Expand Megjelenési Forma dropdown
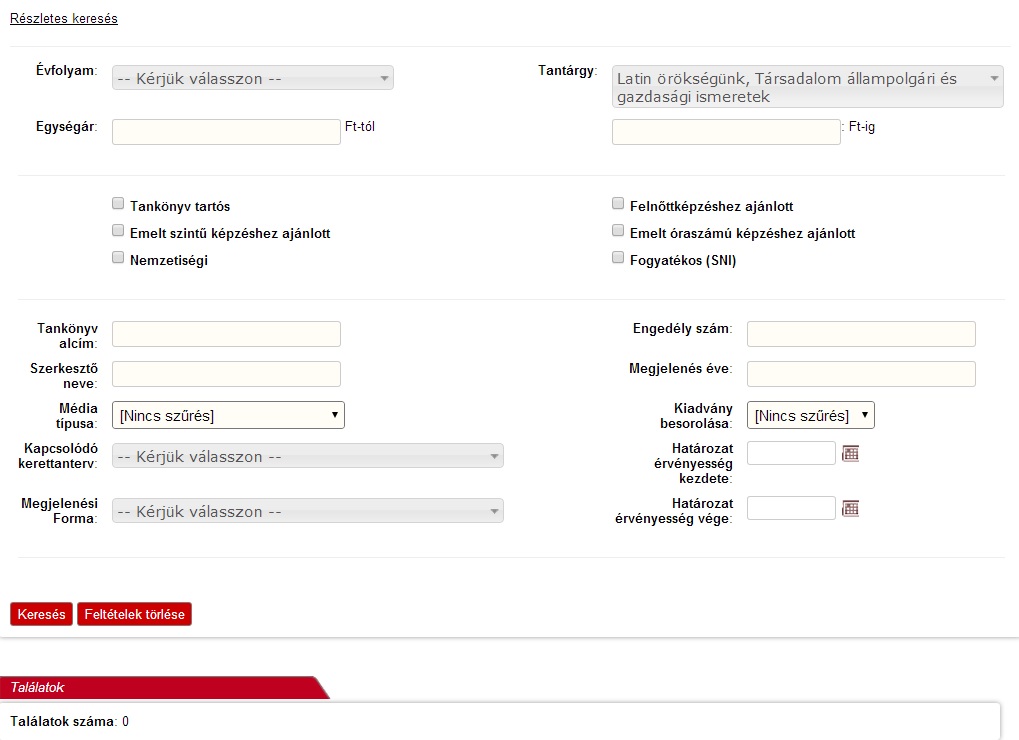The width and height of the screenshot is (1019, 740). 307,511
